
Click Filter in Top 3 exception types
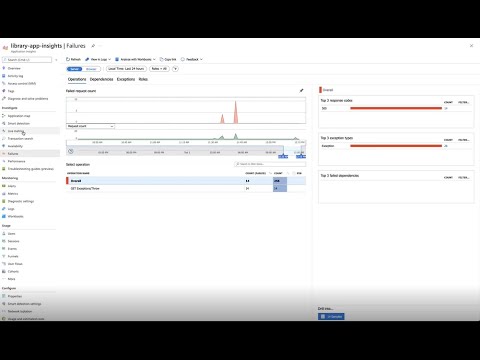tap(463, 140)
